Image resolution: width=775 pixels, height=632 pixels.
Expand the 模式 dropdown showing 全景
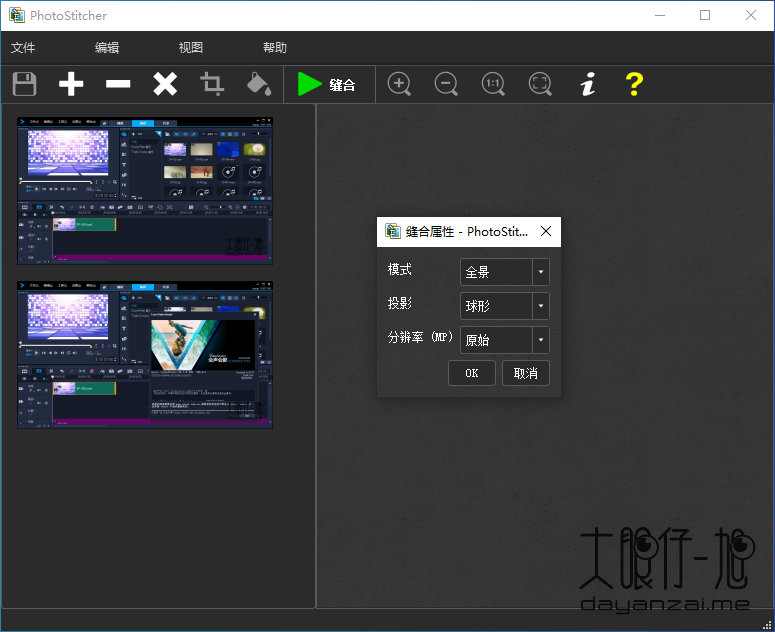click(505, 272)
